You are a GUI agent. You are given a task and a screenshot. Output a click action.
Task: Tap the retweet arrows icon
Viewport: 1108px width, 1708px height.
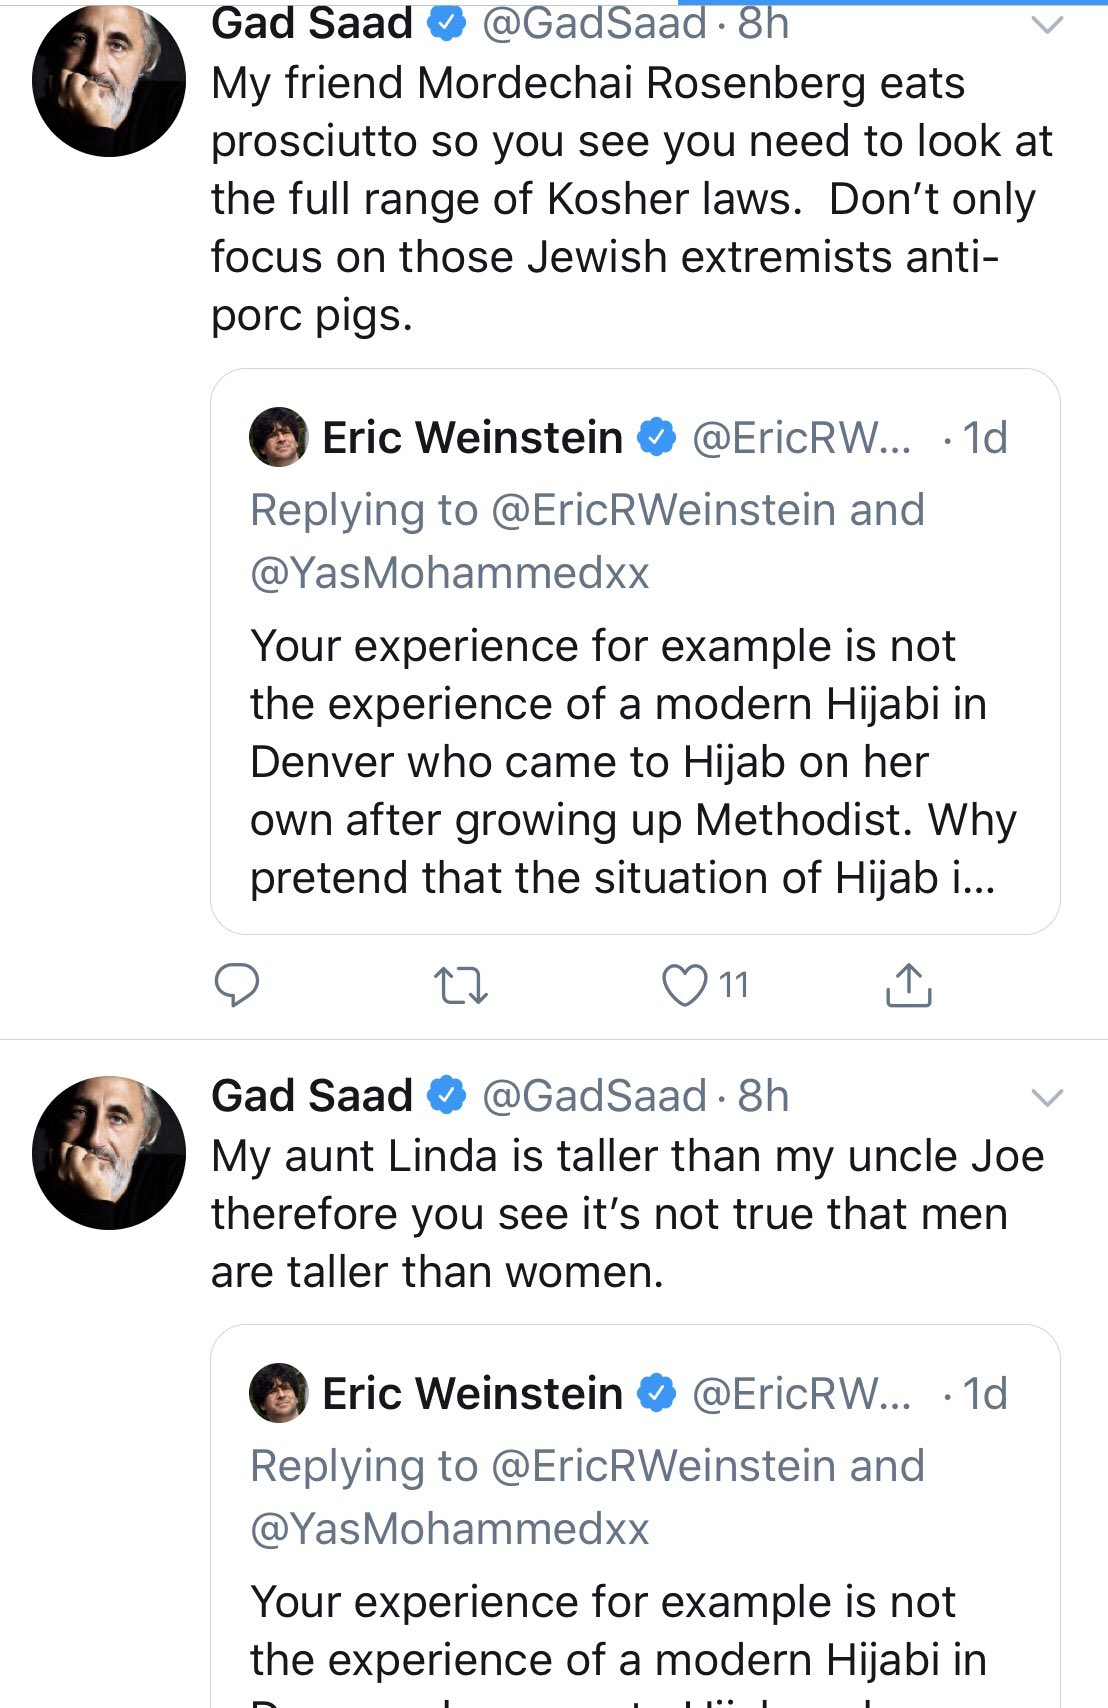coord(461,985)
